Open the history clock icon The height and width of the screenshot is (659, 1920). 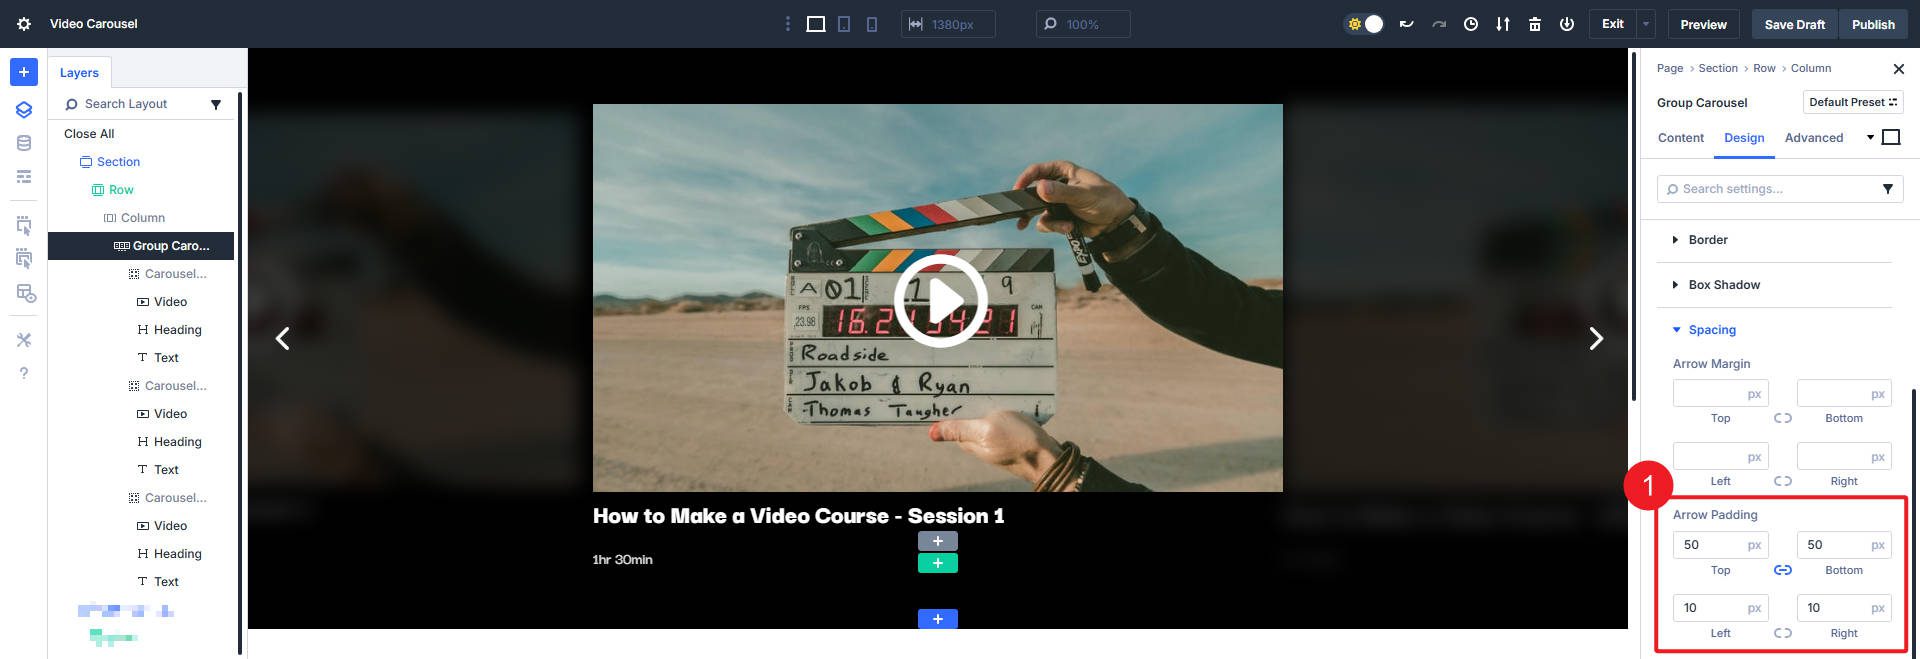click(x=1470, y=24)
